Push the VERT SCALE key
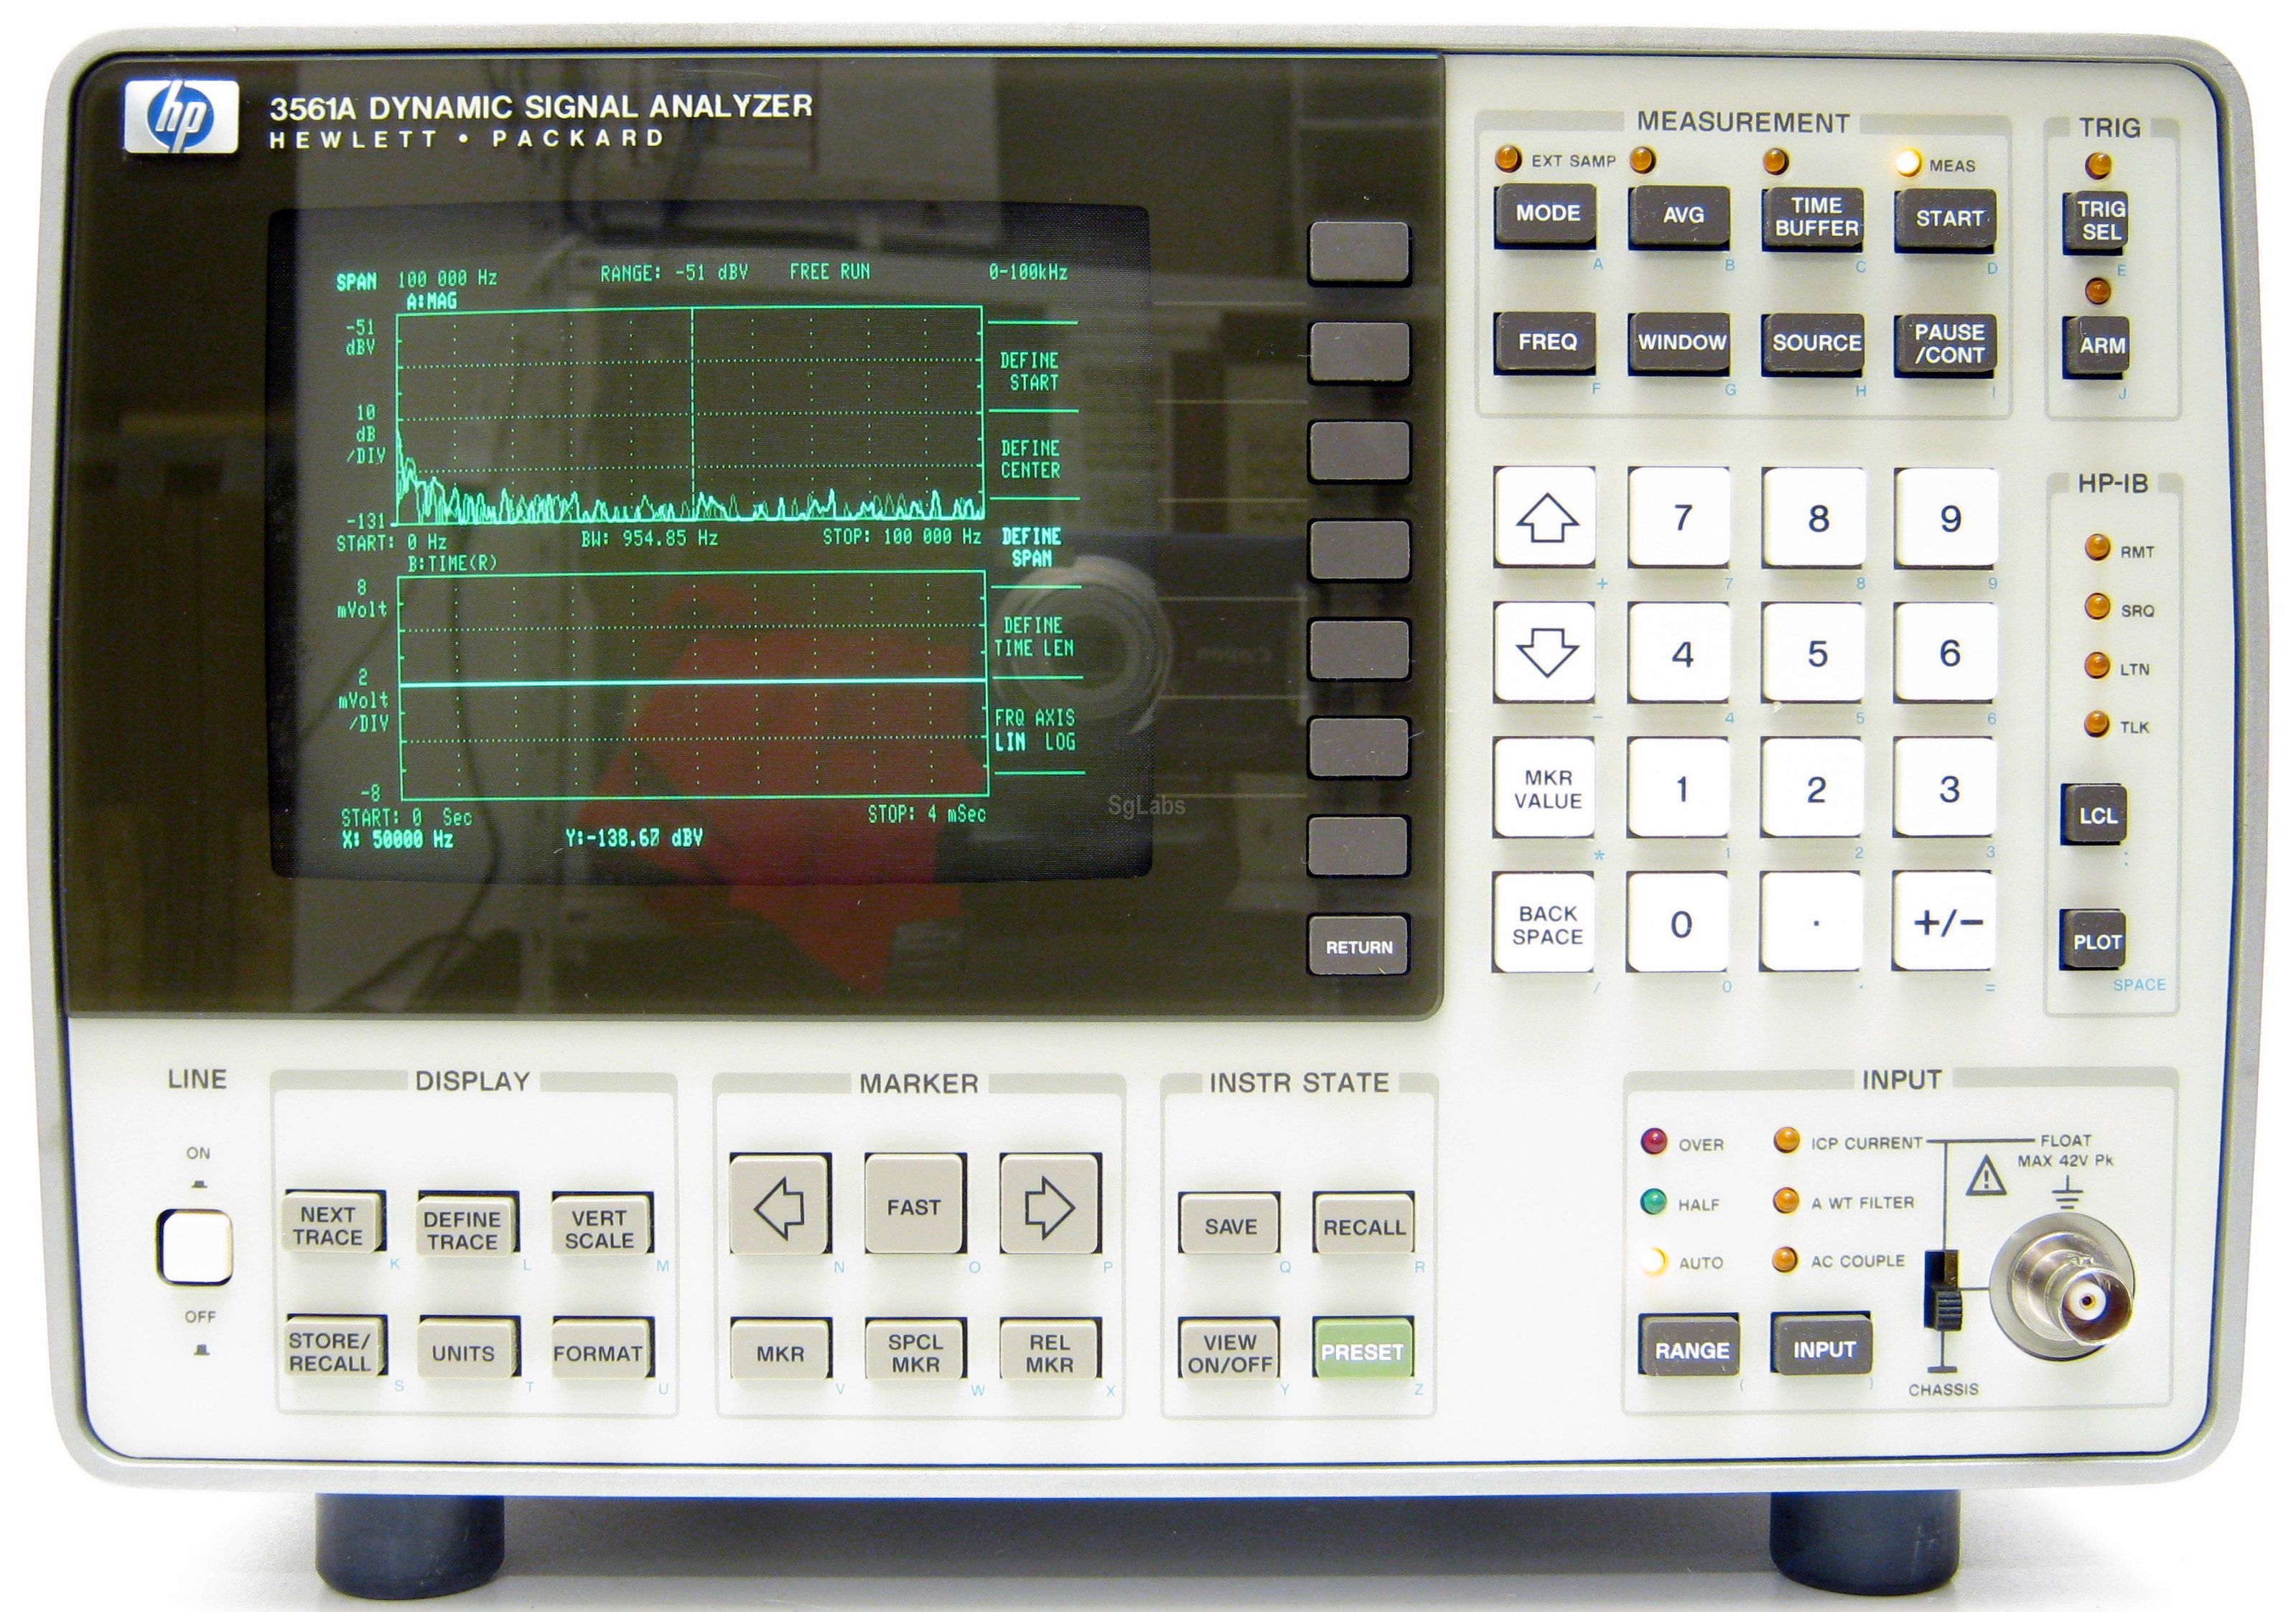This screenshot has width=2296, height=1612. [601, 1225]
